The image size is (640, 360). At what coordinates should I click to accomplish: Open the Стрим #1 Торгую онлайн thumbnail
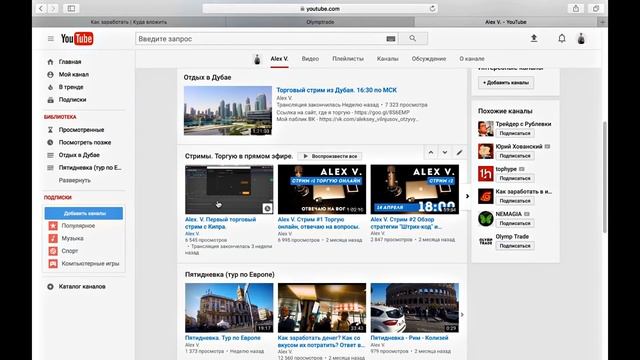click(322, 189)
